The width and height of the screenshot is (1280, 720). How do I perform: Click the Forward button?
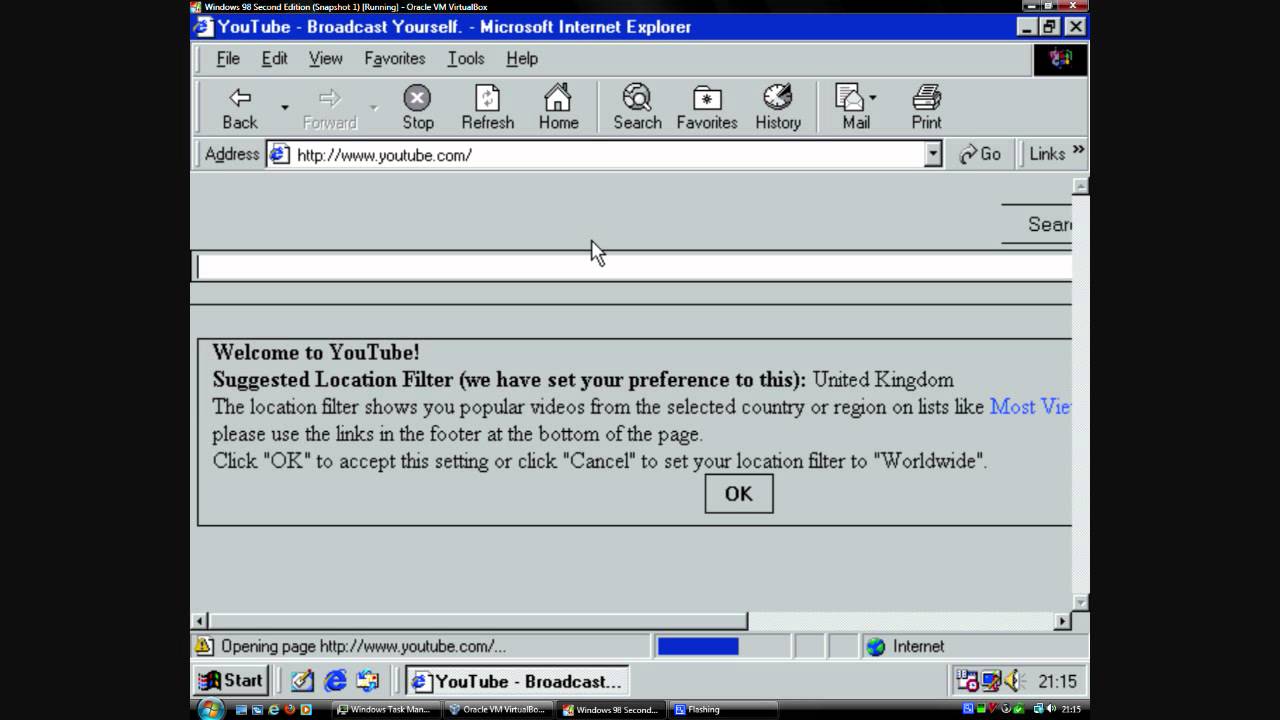click(329, 107)
